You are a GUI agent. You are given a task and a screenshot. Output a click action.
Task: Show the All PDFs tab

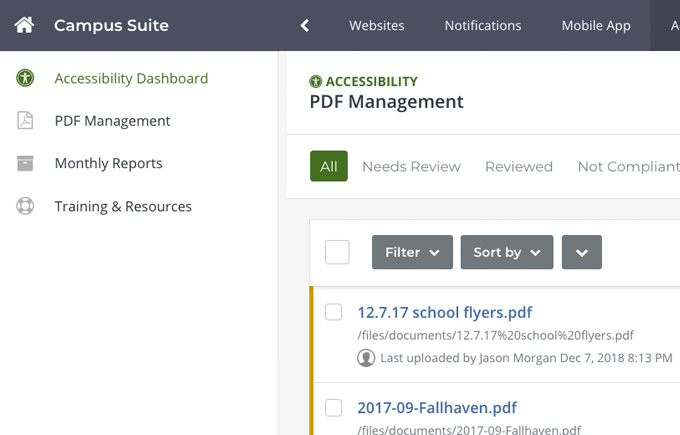point(328,167)
